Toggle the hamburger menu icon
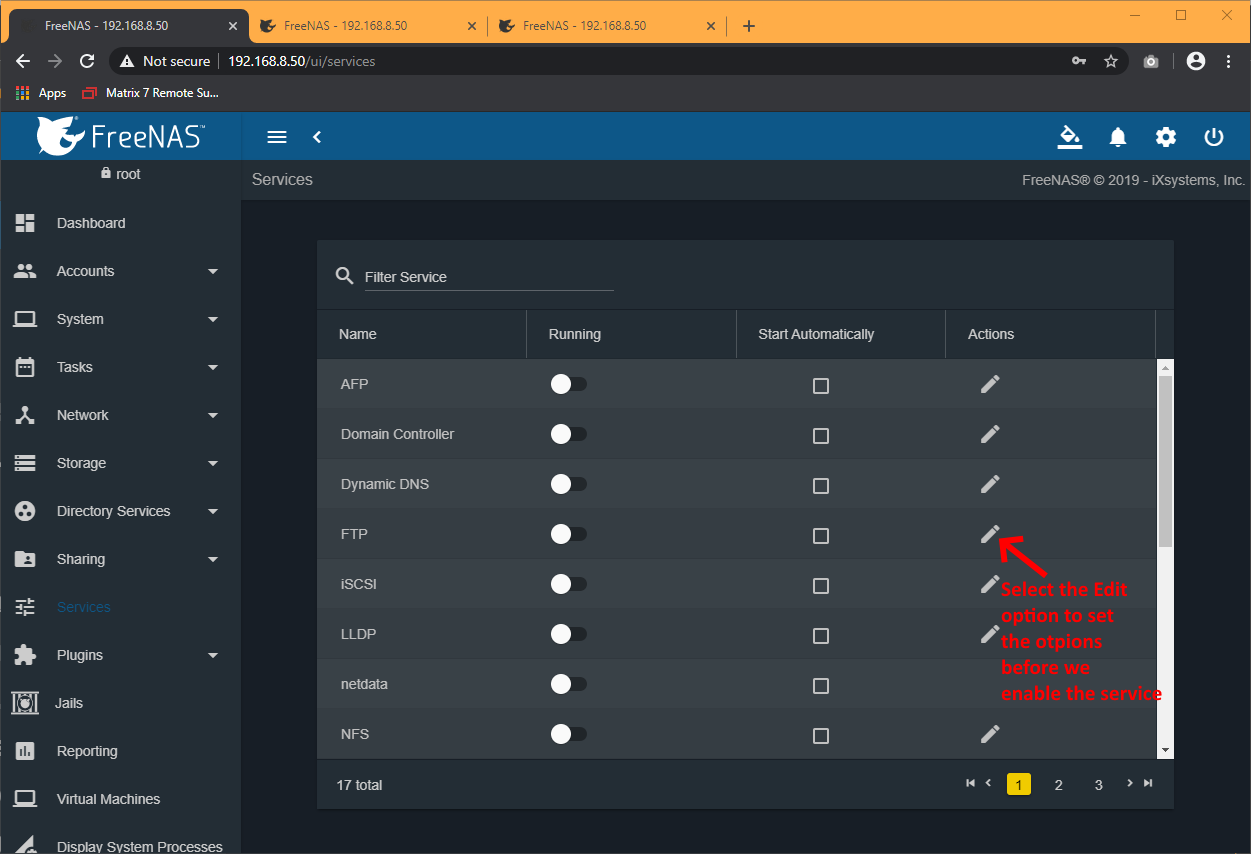Image resolution: width=1251 pixels, height=854 pixels. pyautogui.click(x=278, y=137)
